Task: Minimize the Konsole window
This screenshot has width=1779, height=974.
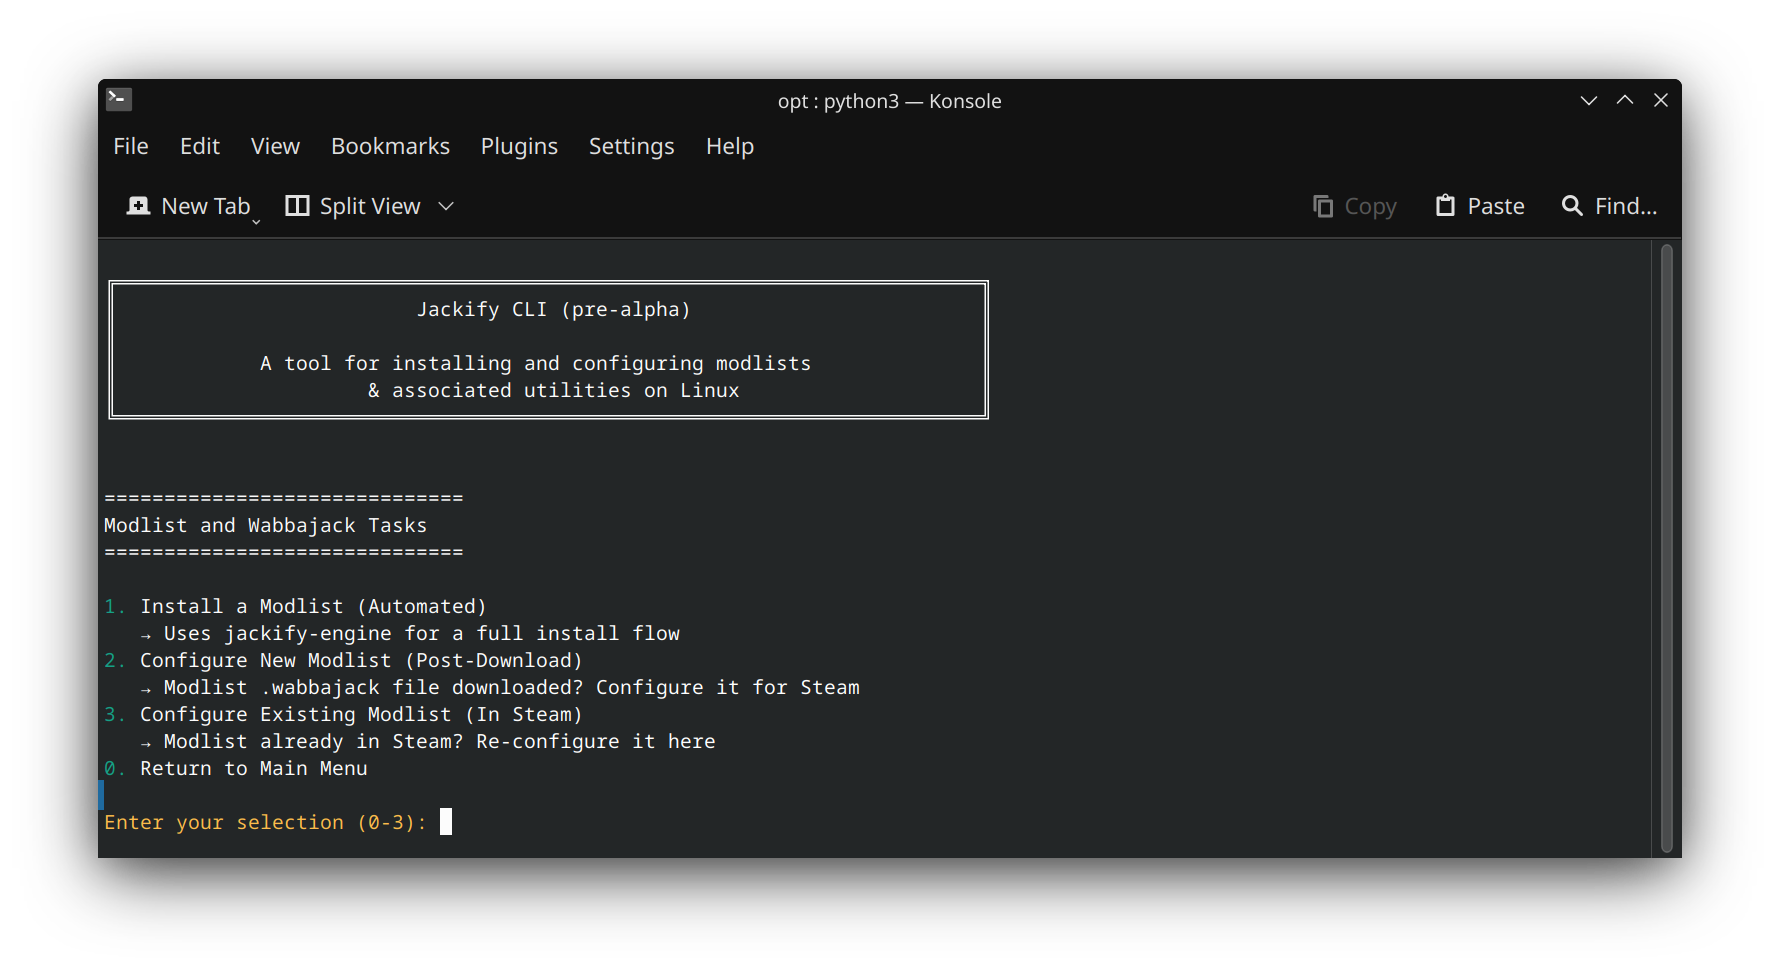Action: coord(1588,101)
